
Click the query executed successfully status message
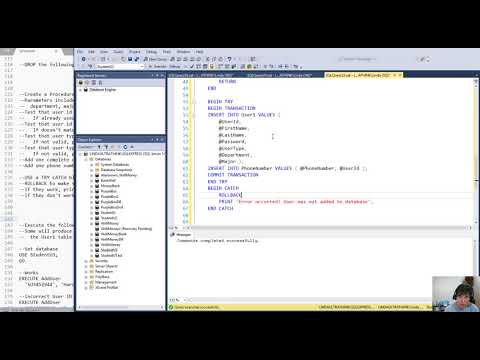click(197, 307)
